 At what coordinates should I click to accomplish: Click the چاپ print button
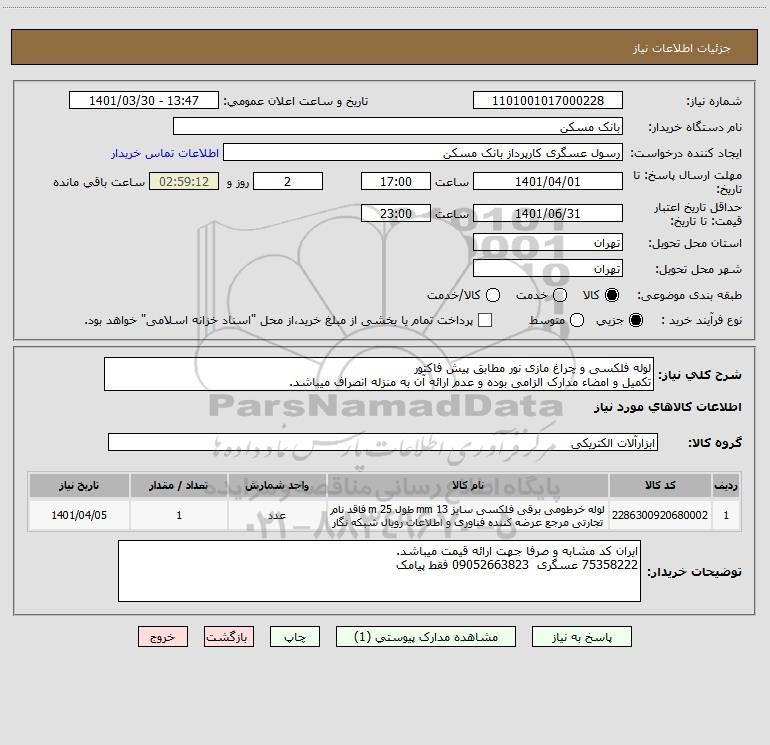(x=295, y=637)
